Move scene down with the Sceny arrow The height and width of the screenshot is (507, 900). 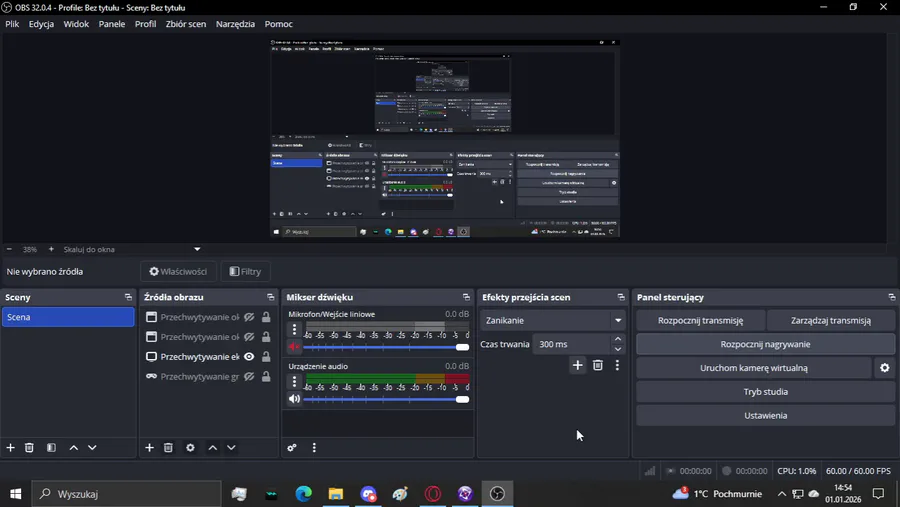click(x=92, y=447)
